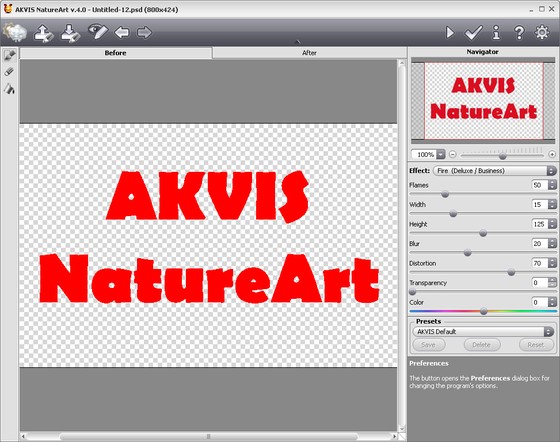Click the Distortion slider handle
This screenshot has height=442, width=560.
coord(511,272)
